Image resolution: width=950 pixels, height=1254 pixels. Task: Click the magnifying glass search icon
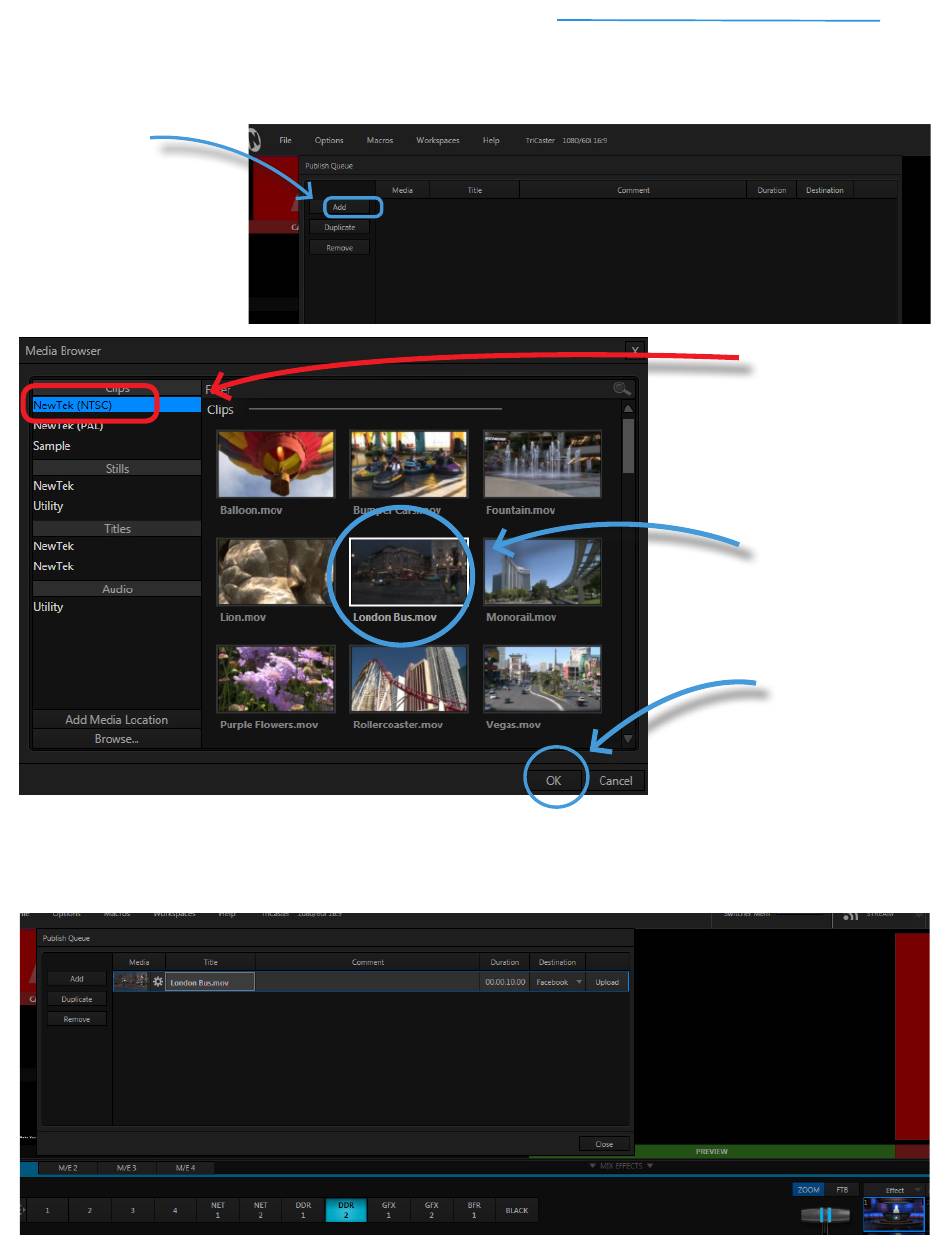click(x=622, y=389)
